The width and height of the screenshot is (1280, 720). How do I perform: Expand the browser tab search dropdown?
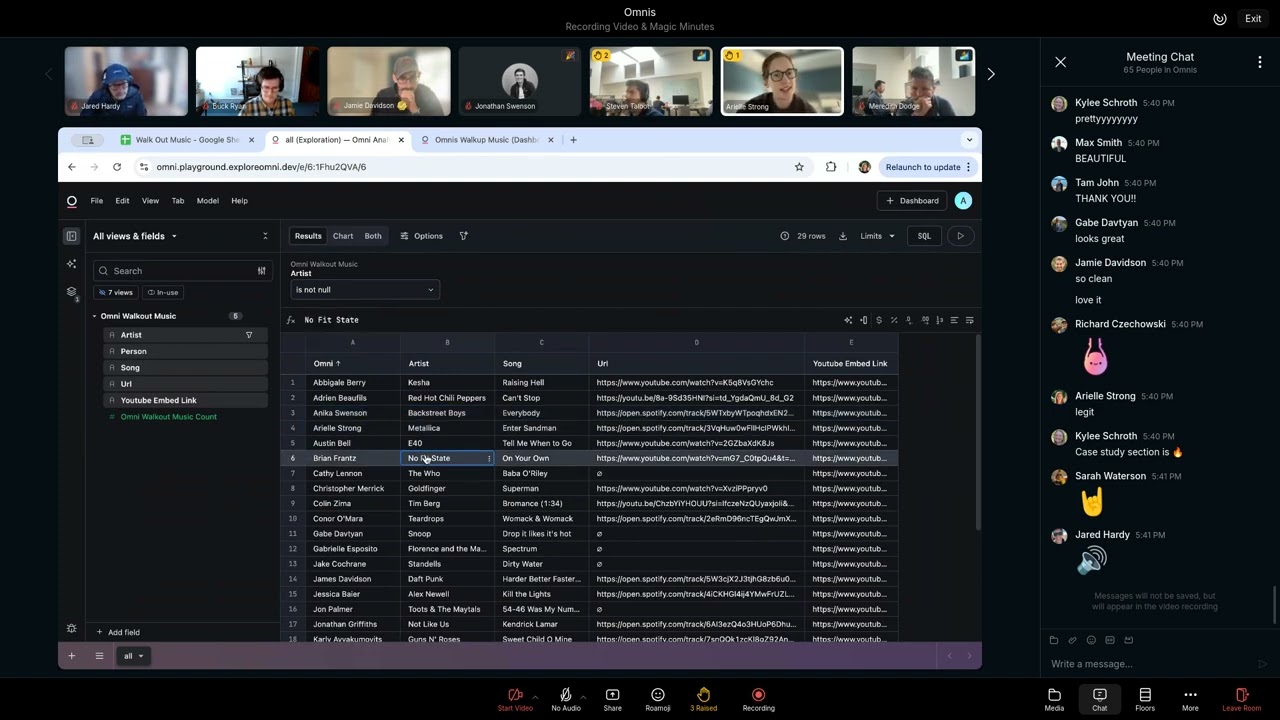tap(969, 140)
